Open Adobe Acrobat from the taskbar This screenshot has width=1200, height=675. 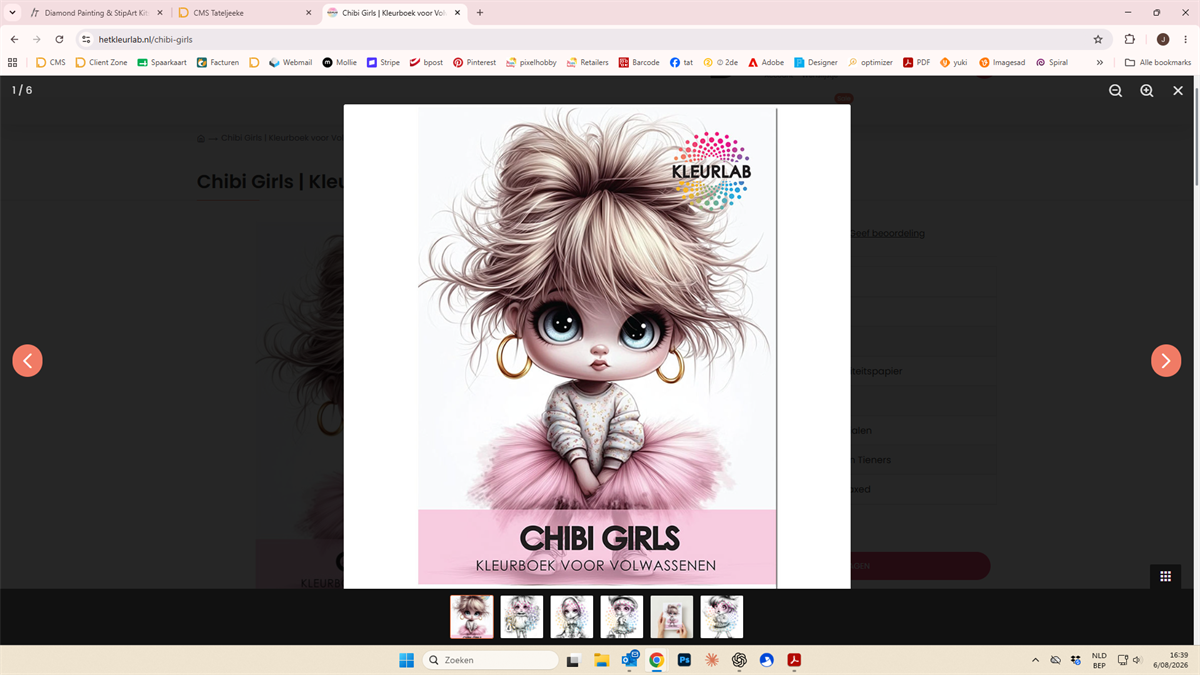pyautogui.click(x=794, y=660)
